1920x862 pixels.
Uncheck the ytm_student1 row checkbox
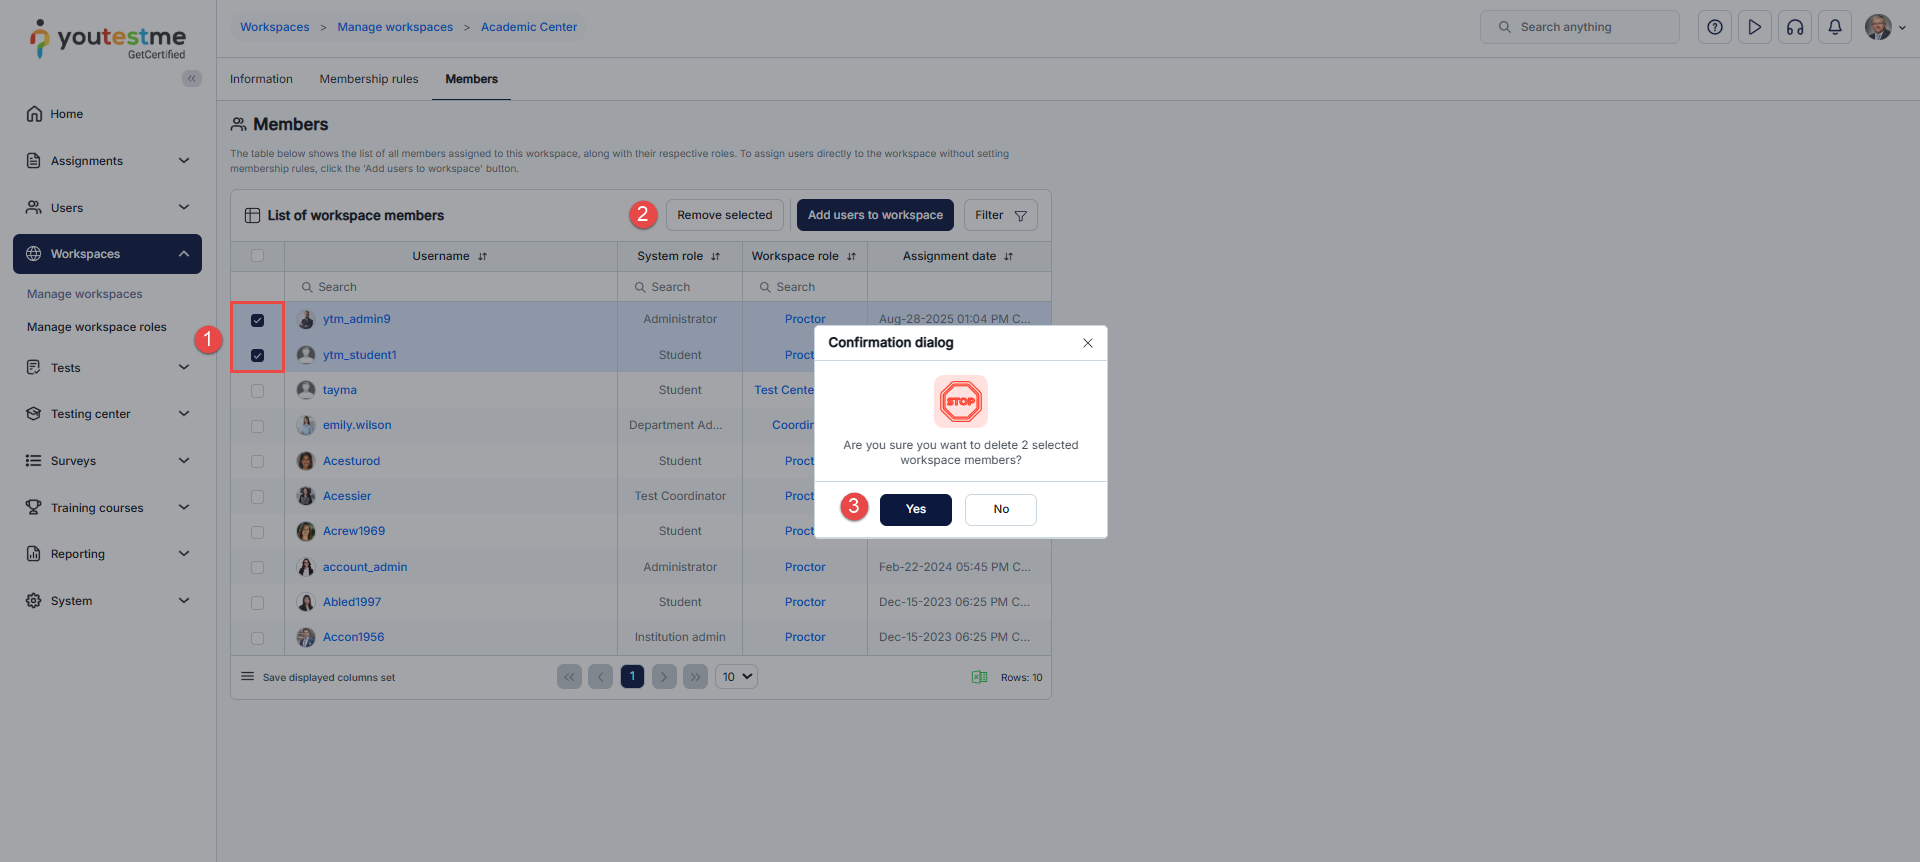(258, 355)
